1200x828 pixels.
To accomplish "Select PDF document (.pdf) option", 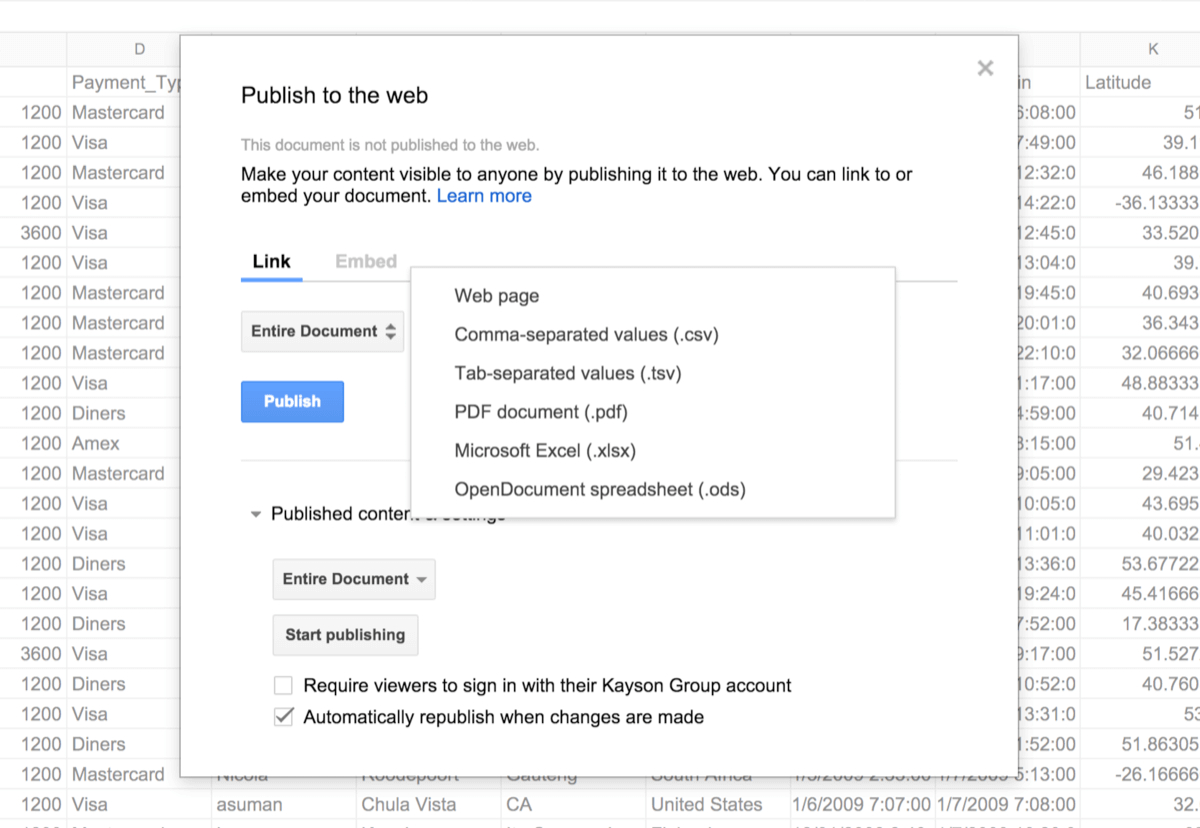I will point(541,412).
